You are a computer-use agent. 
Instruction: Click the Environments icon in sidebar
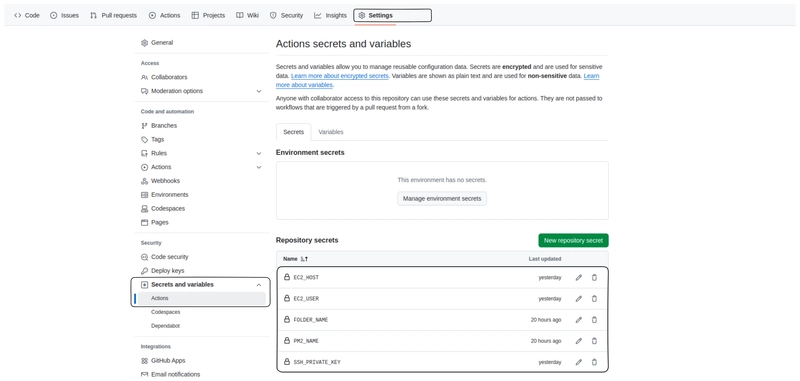144,195
